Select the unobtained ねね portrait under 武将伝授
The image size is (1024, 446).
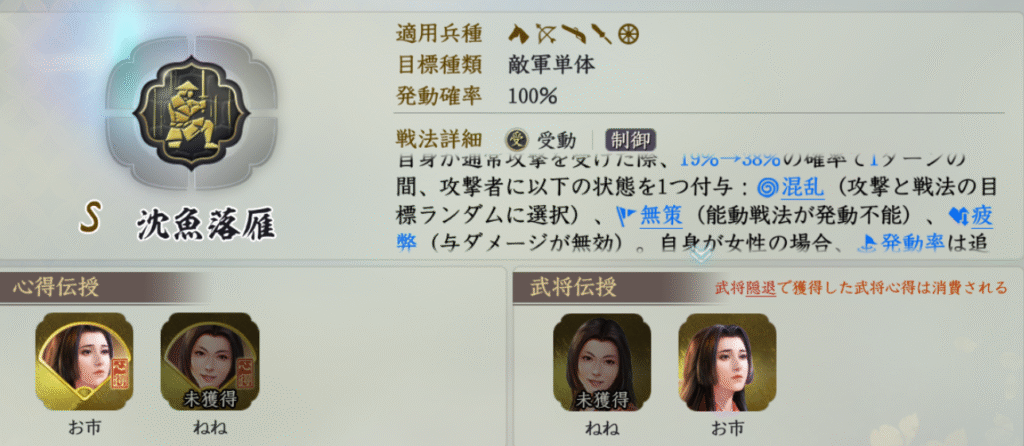point(602,362)
